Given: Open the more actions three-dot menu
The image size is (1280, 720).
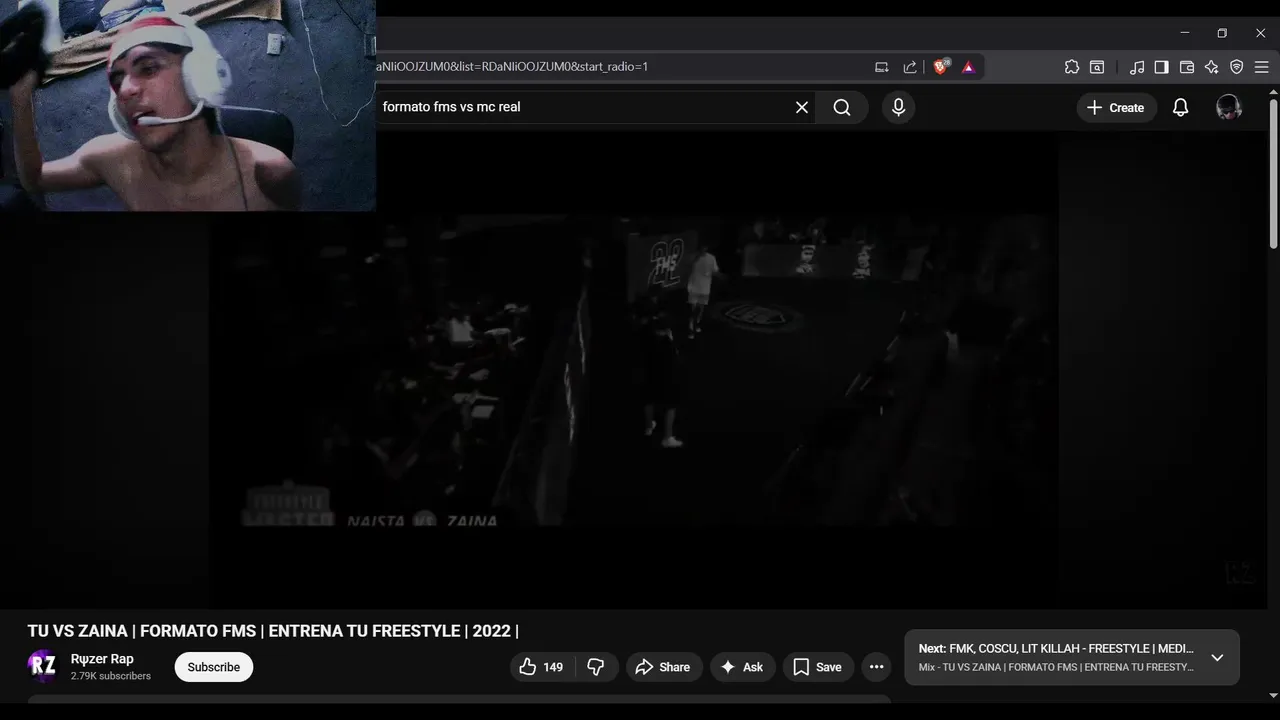Looking at the screenshot, I should pyautogui.click(x=877, y=667).
